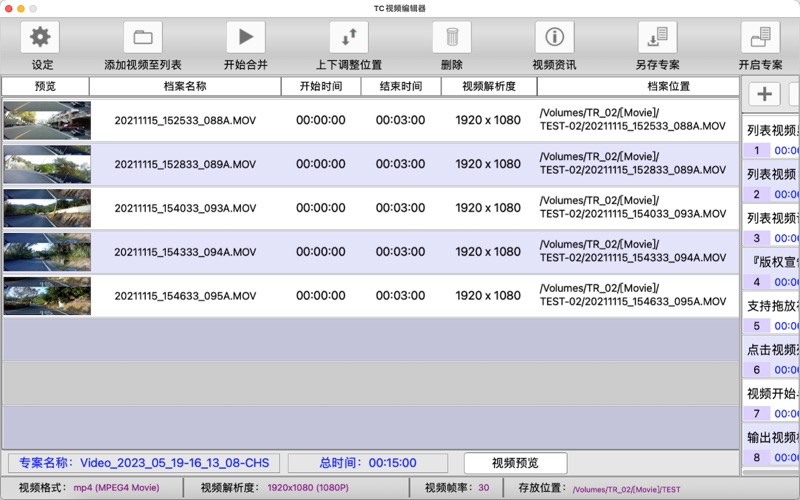Click thumbnail of 20211115_154033_093A.MOV
The height and width of the screenshot is (500, 800).
click(47, 208)
